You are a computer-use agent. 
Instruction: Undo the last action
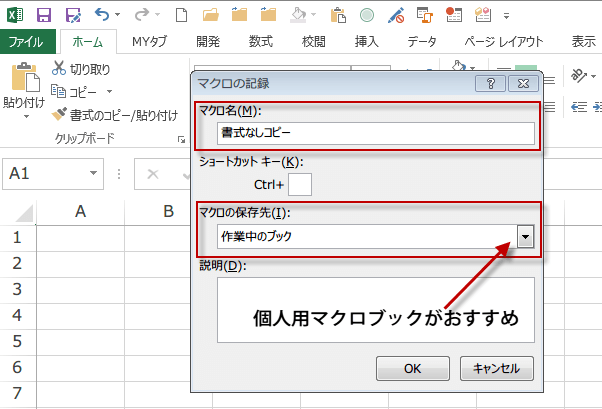[x=102, y=15]
